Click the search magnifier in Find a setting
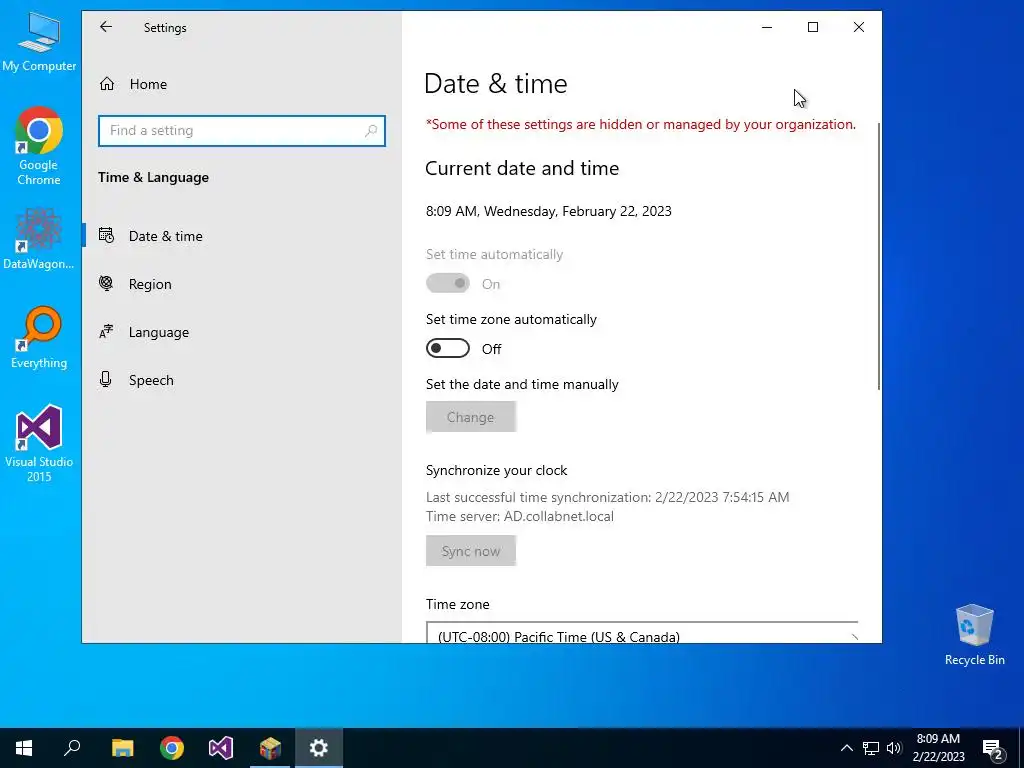 (x=371, y=131)
